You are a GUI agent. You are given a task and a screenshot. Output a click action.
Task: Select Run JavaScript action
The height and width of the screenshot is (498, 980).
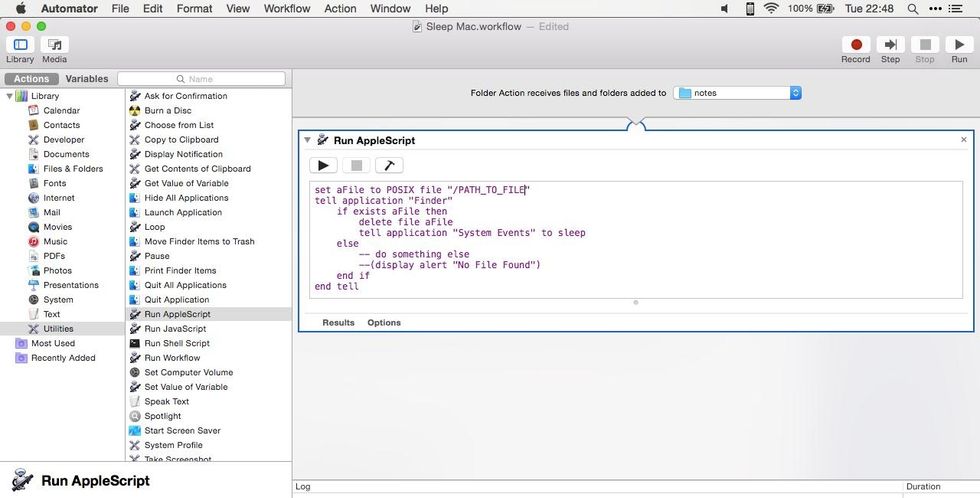coord(175,329)
